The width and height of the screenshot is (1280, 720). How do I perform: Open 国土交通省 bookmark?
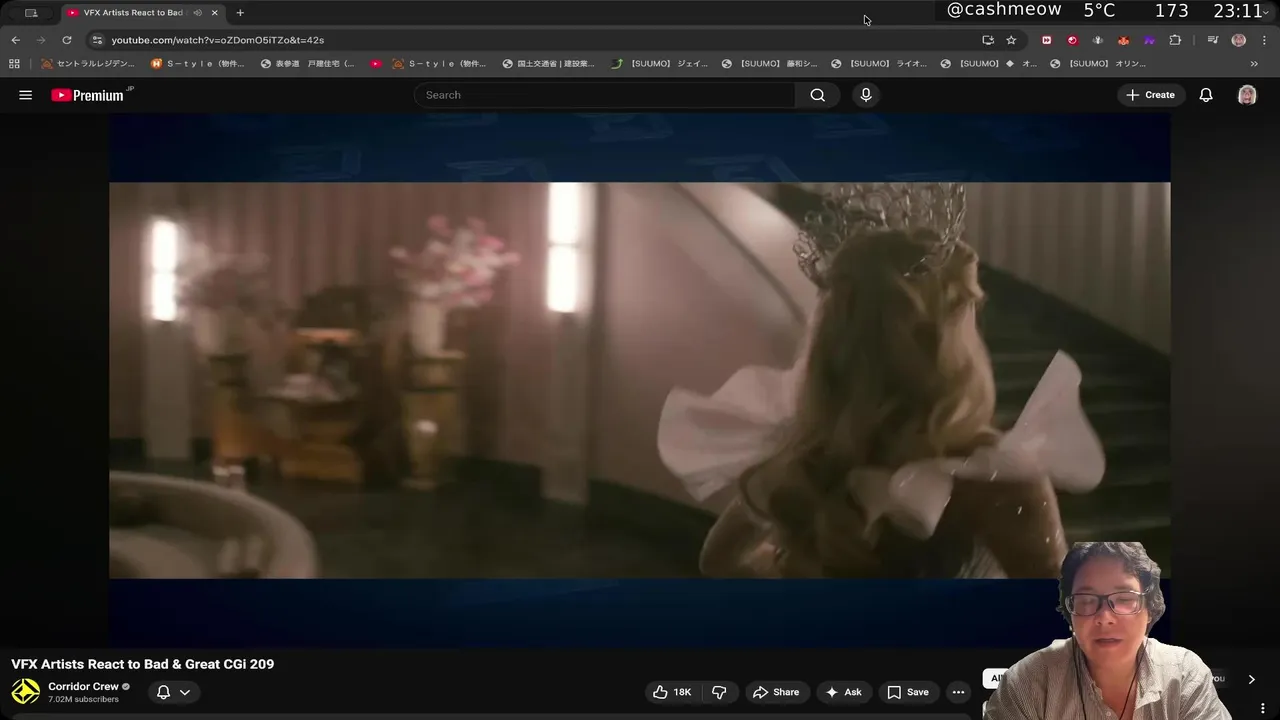549,63
